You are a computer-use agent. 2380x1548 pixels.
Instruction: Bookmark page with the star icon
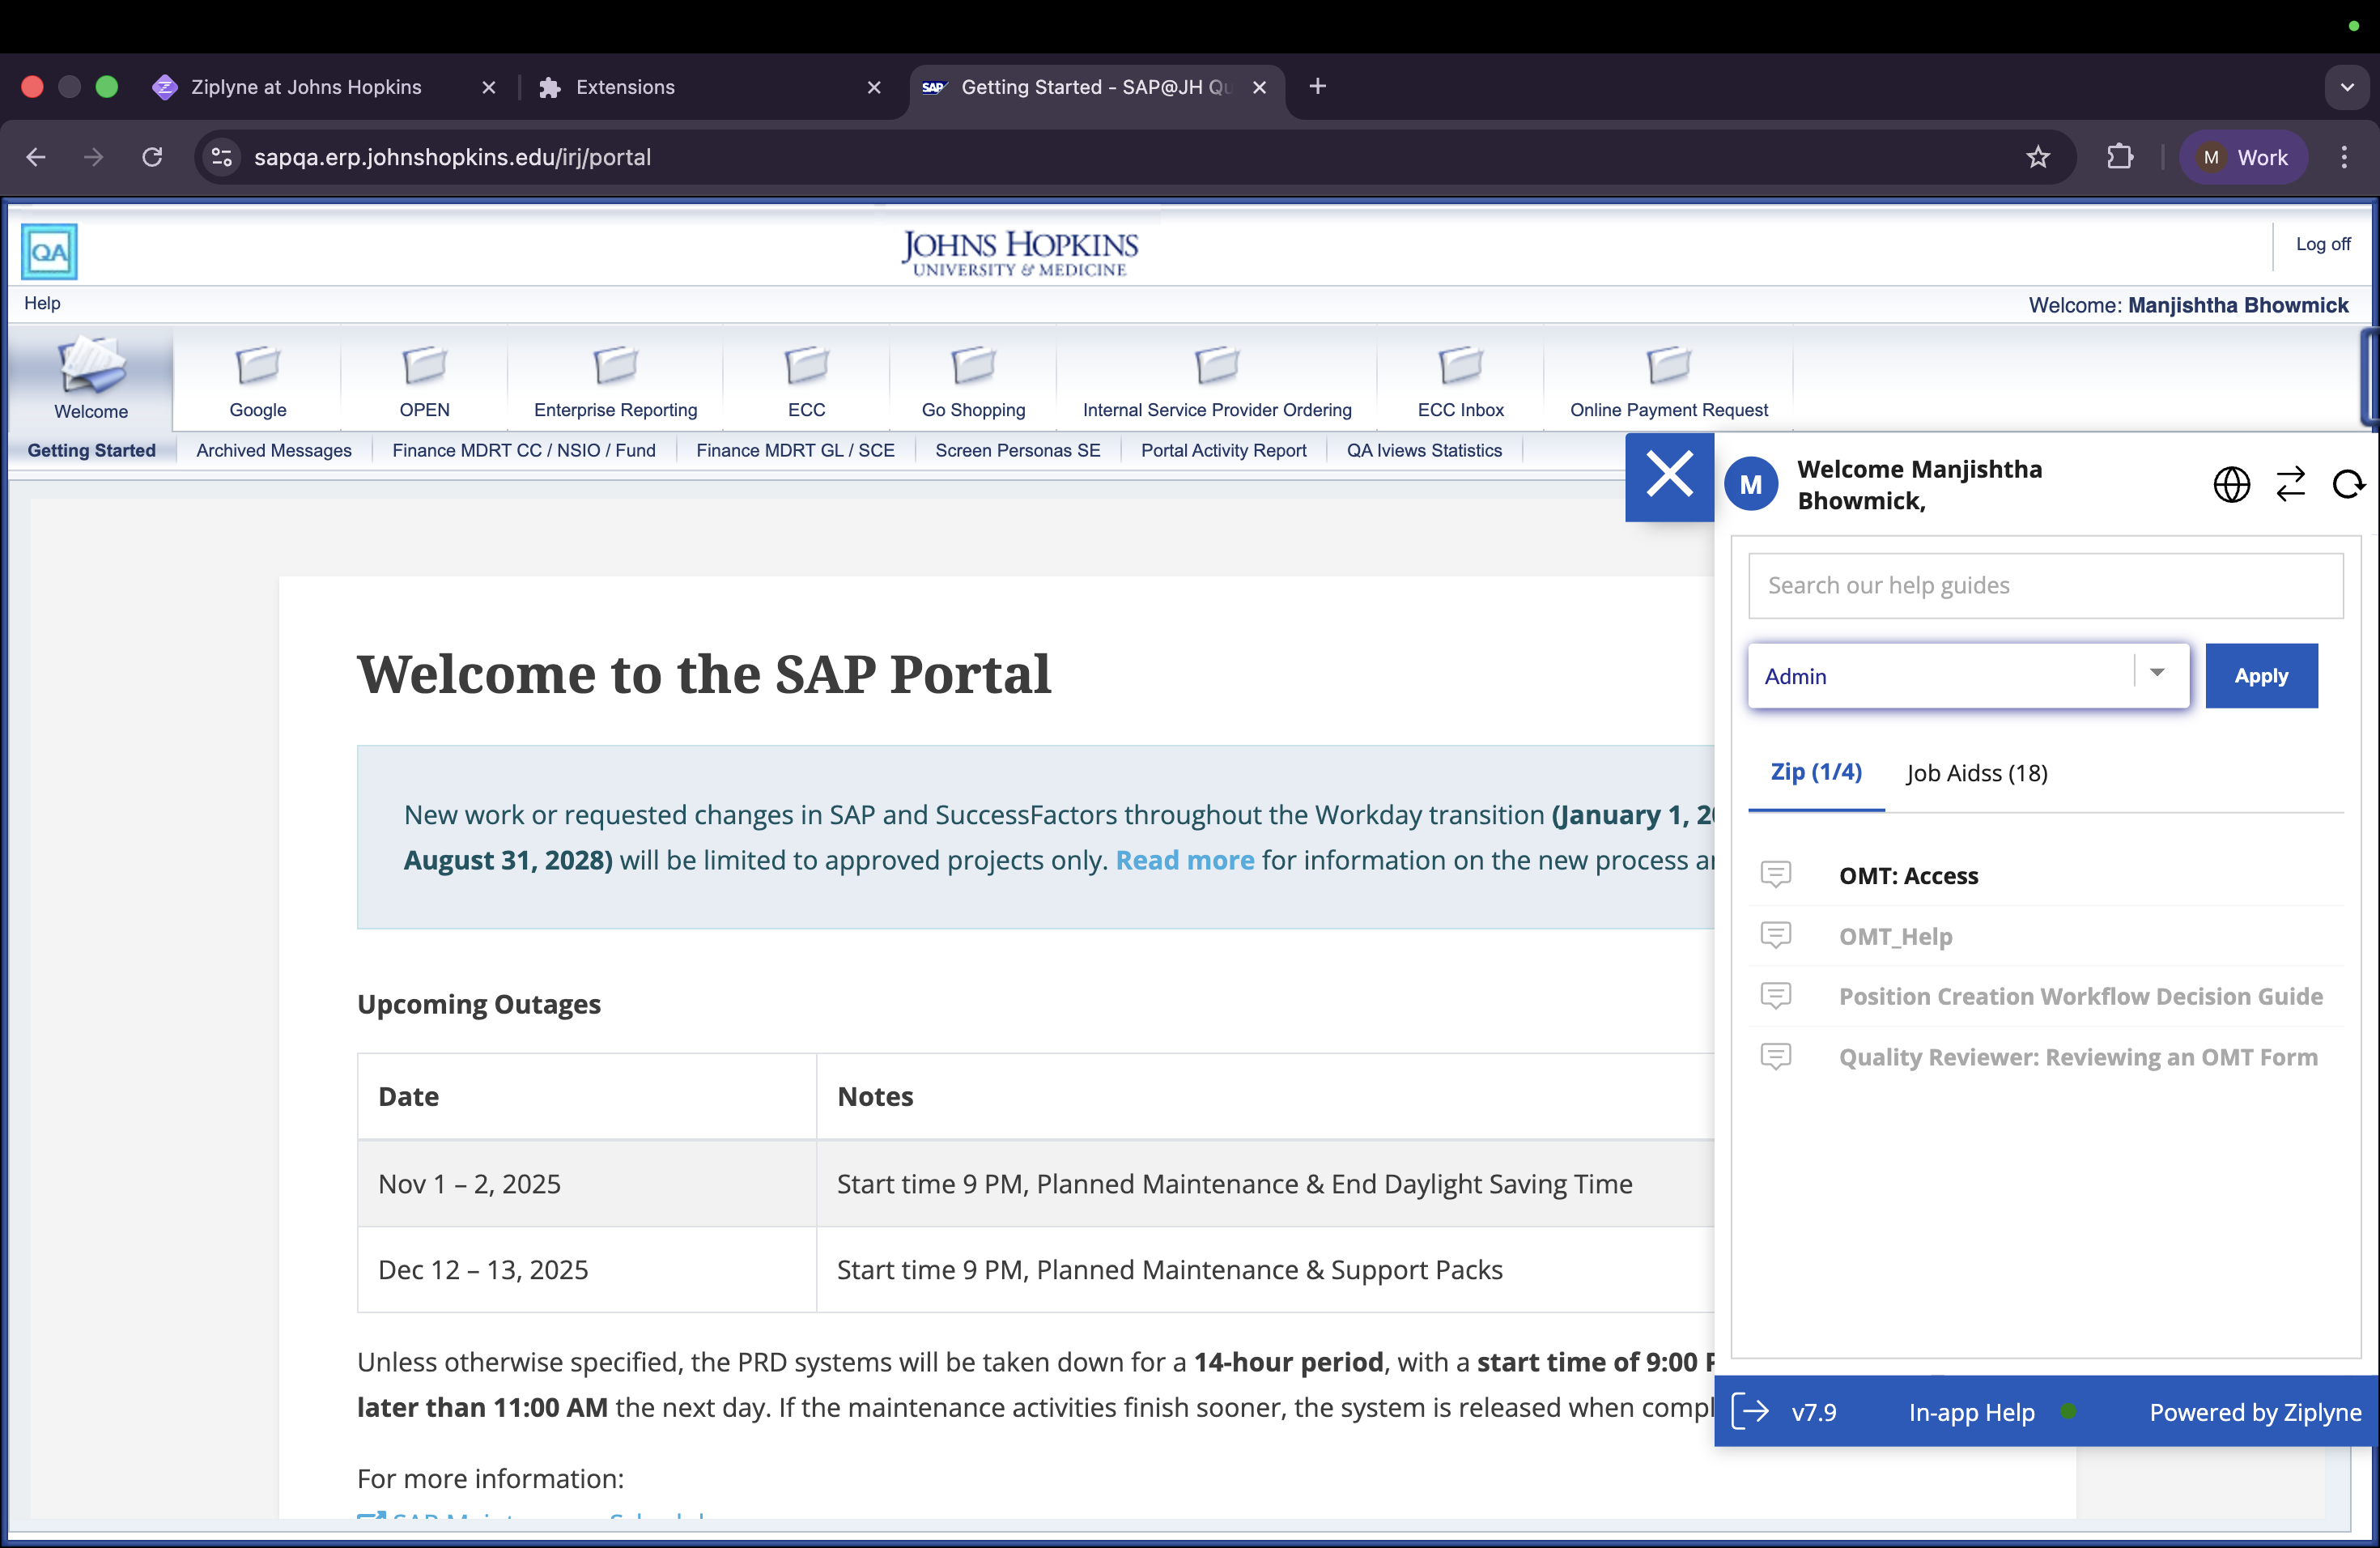click(x=2037, y=157)
